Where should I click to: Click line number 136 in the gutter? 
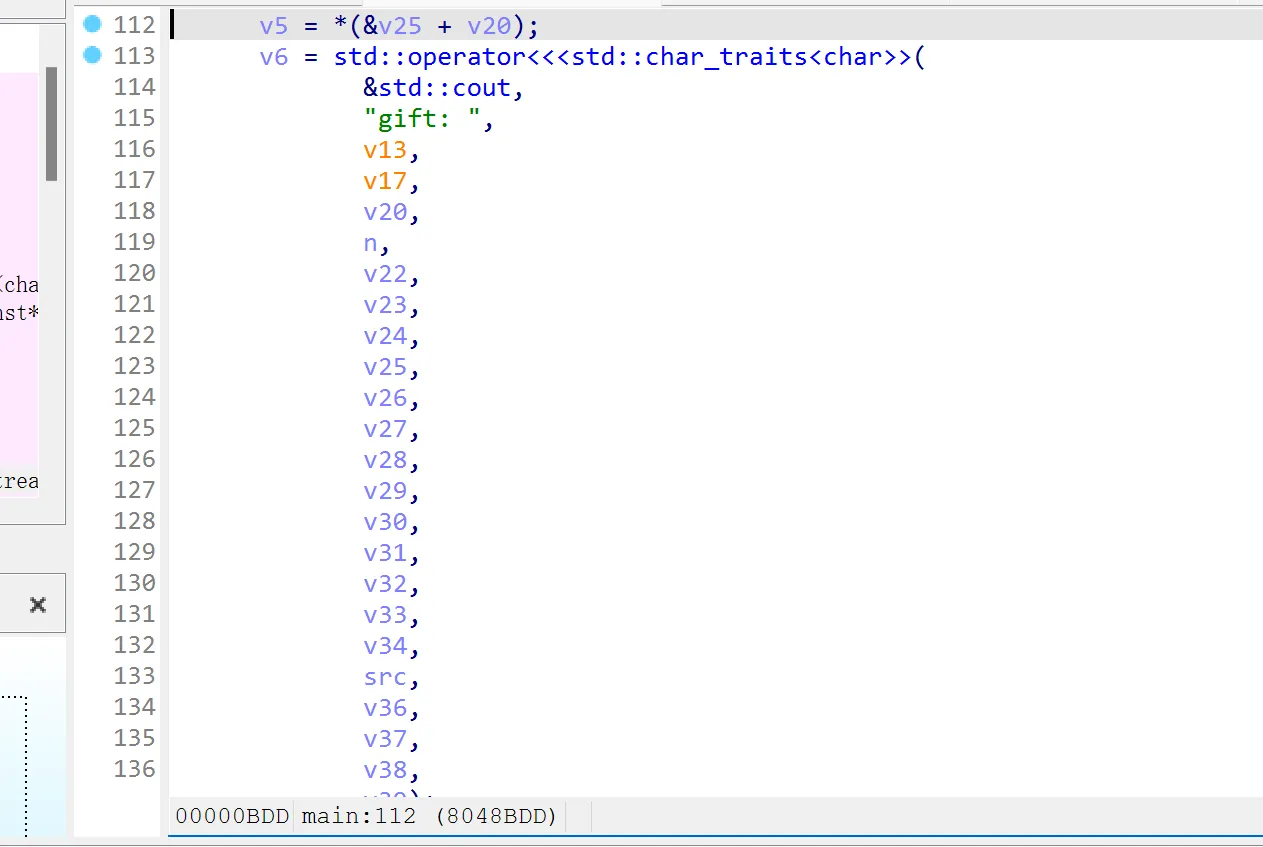[134, 769]
